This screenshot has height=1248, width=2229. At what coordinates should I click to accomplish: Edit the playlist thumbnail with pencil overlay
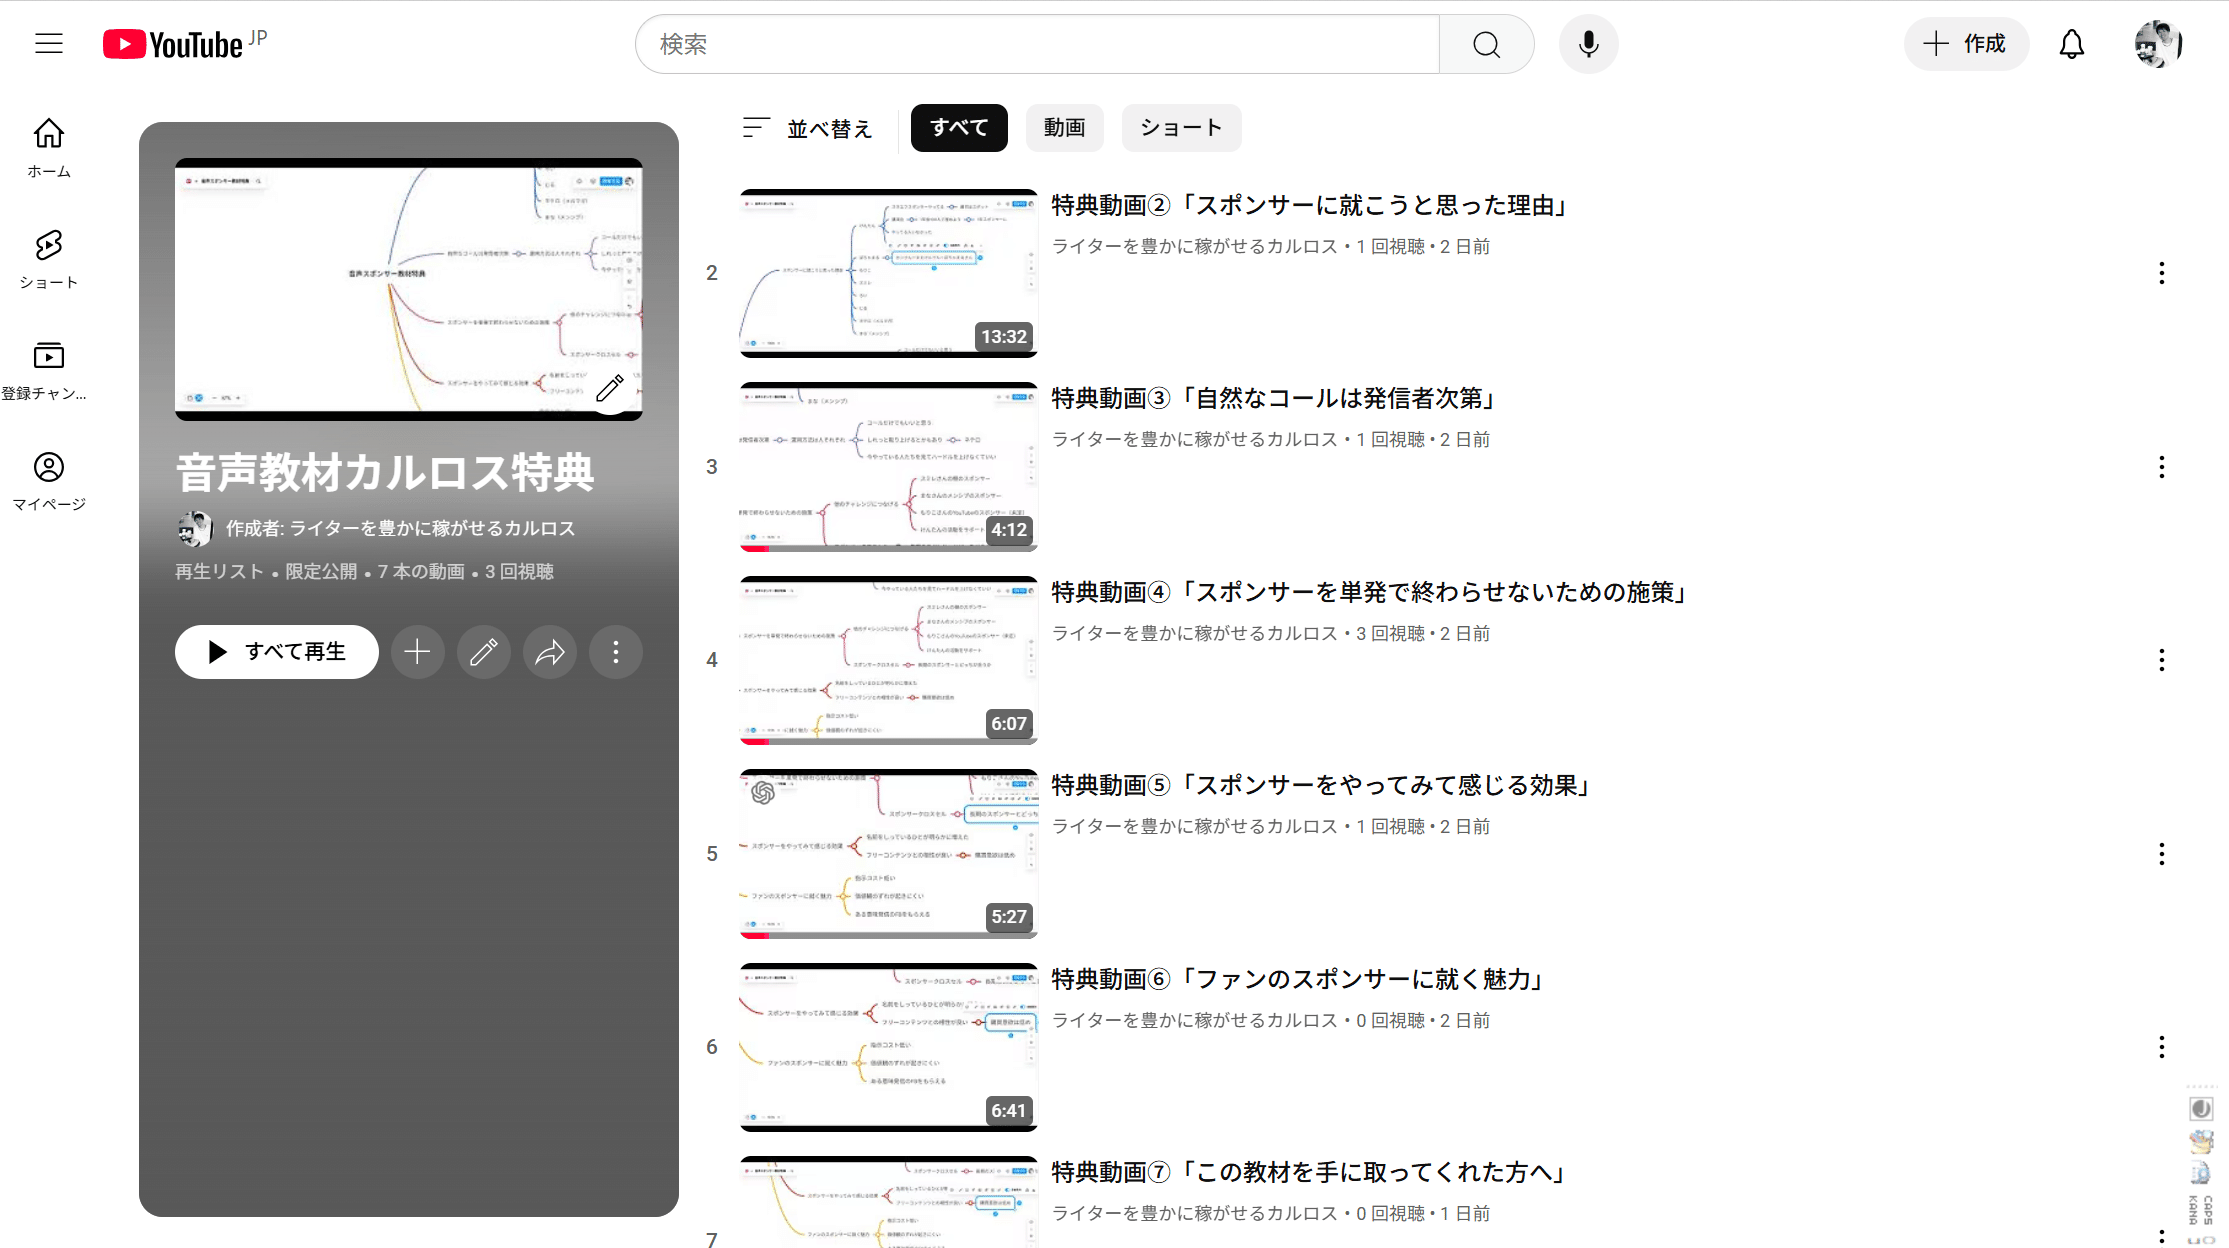pyautogui.click(x=610, y=388)
